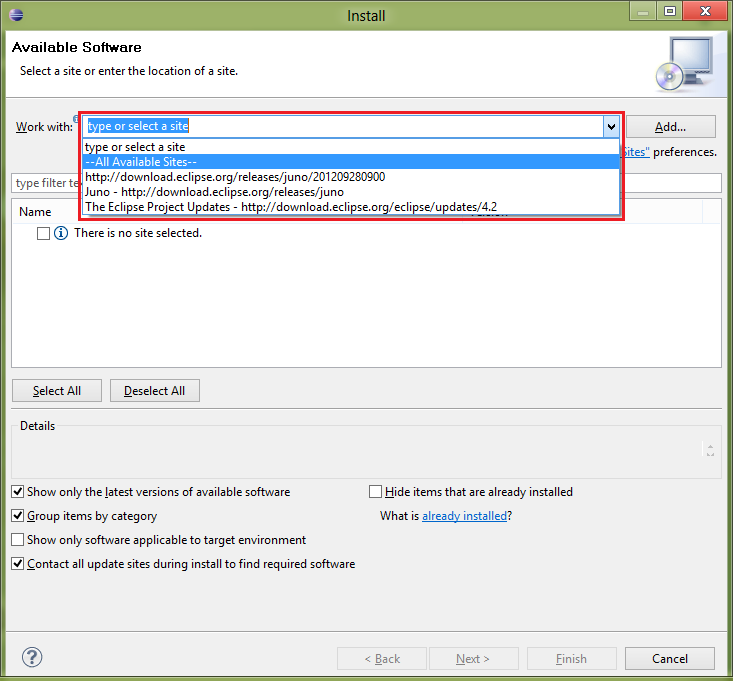
Task: Click the Name column header
Action: pyautogui.click(x=35, y=212)
